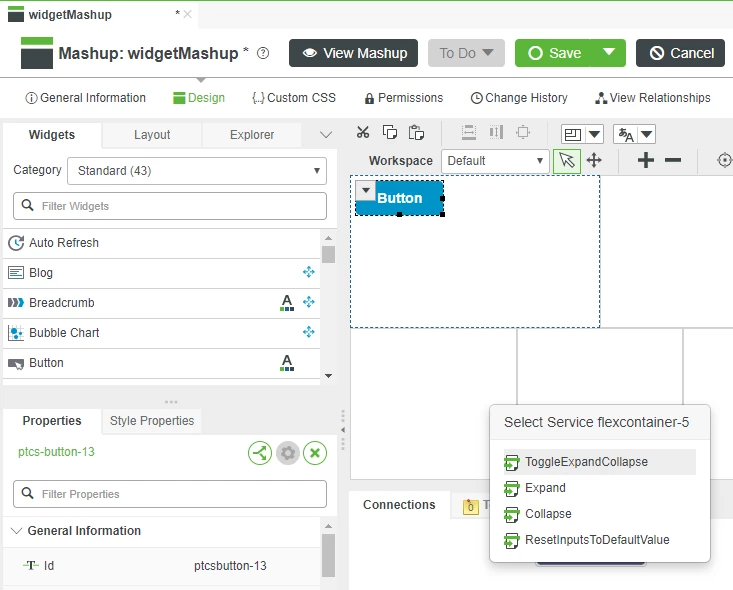Click the Copy icon in toolbar
Image resolution: width=733 pixels, height=590 pixels.
click(389, 133)
